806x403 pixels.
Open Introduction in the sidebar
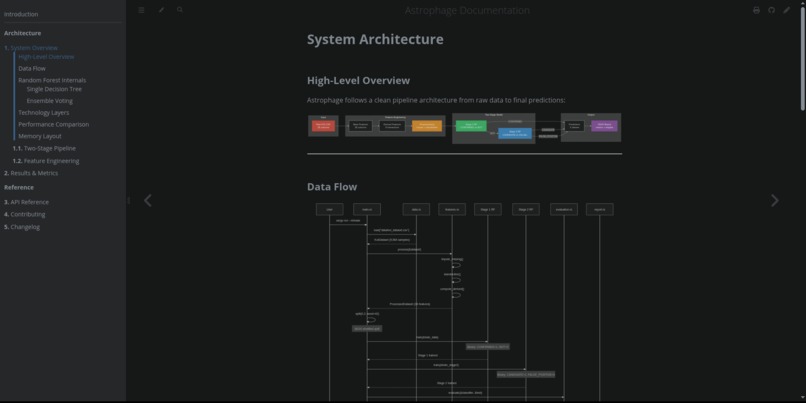click(x=21, y=14)
